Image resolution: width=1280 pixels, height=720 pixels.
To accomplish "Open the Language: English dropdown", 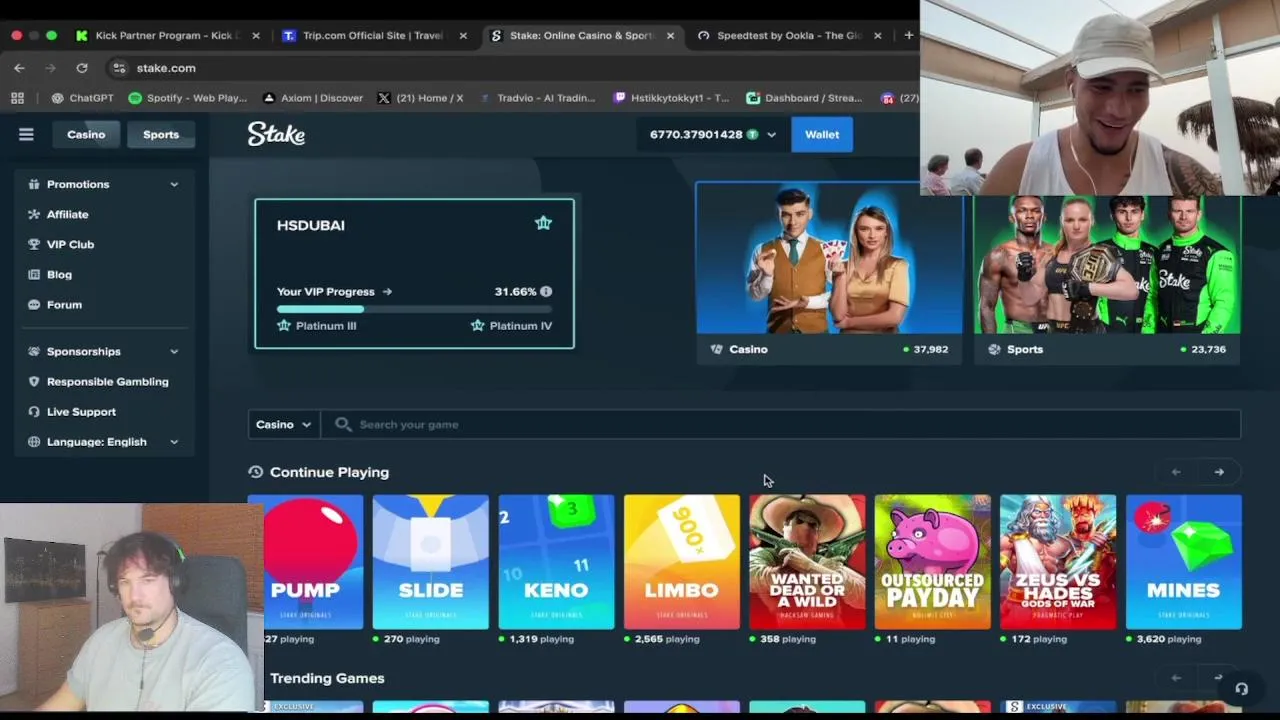I will click(104, 441).
